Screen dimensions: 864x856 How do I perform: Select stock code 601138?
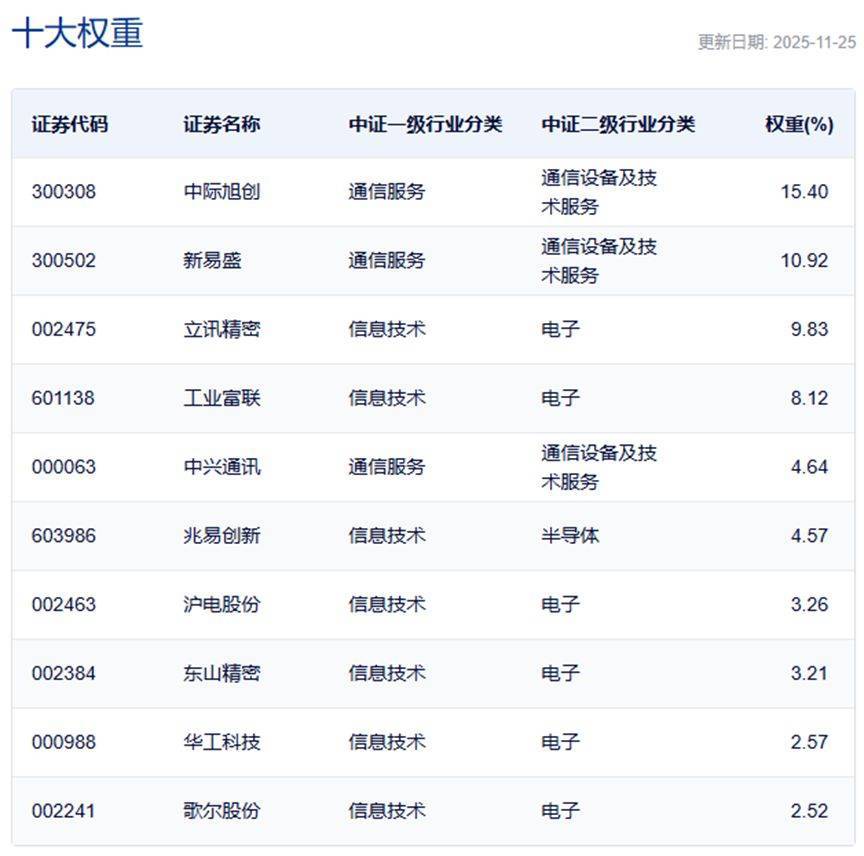pos(63,398)
